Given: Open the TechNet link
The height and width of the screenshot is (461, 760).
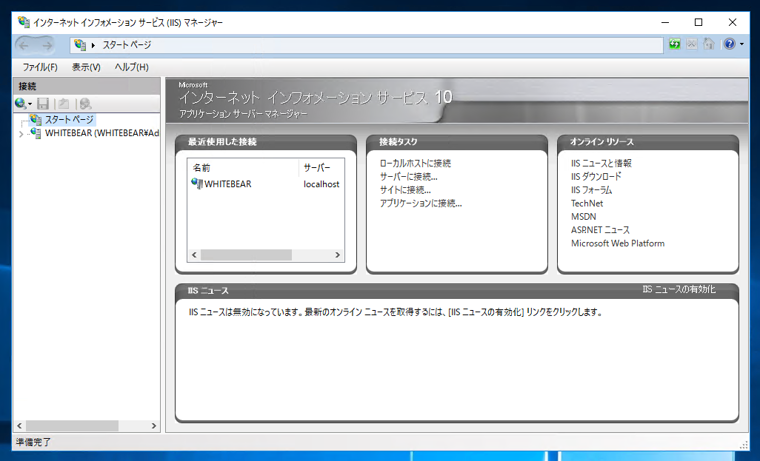Looking at the screenshot, I should click(587, 203).
